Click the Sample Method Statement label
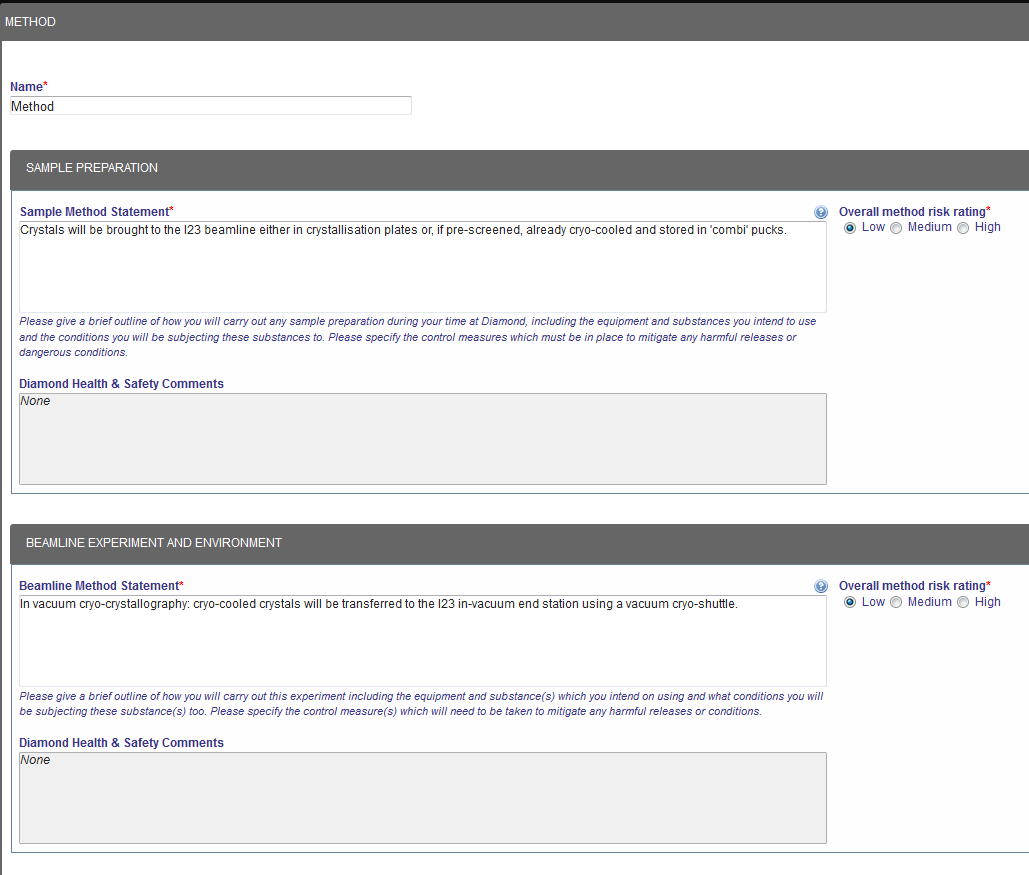The width and height of the screenshot is (1029, 875). pyautogui.click(x=96, y=212)
